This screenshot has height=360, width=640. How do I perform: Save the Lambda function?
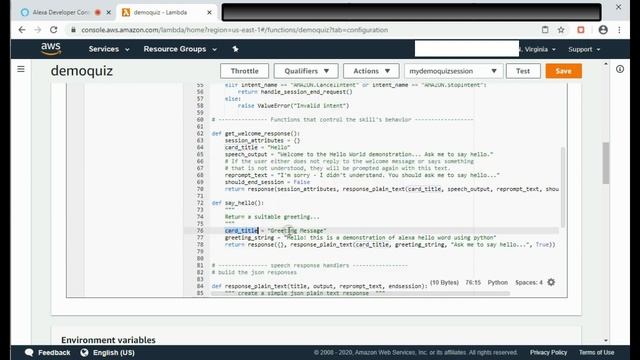click(x=564, y=71)
